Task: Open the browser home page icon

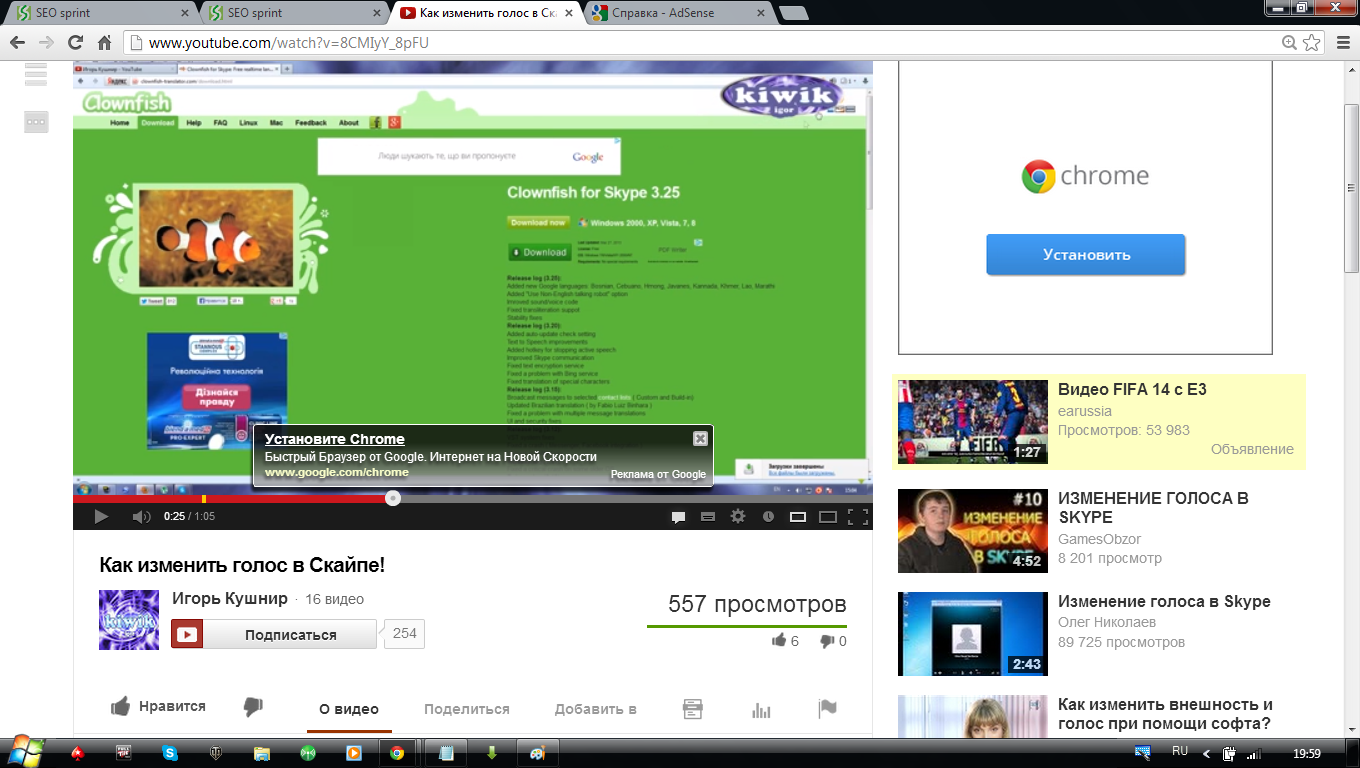Action: tap(104, 43)
